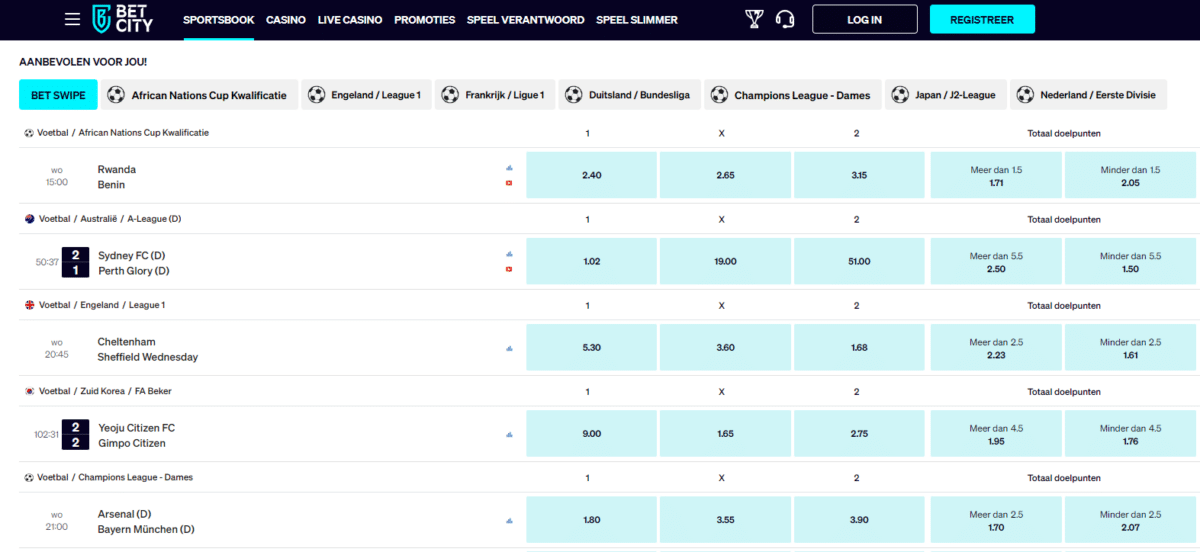Click the BetCity logo
Viewport: 1200px width, 552px height.
[x=122, y=19]
